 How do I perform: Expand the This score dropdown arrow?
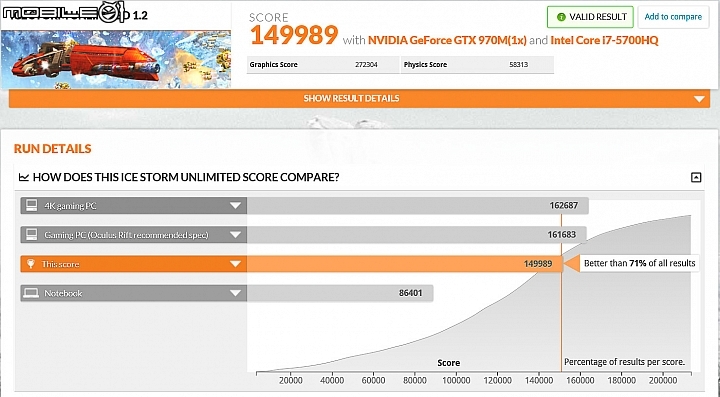pyautogui.click(x=235, y=264)
